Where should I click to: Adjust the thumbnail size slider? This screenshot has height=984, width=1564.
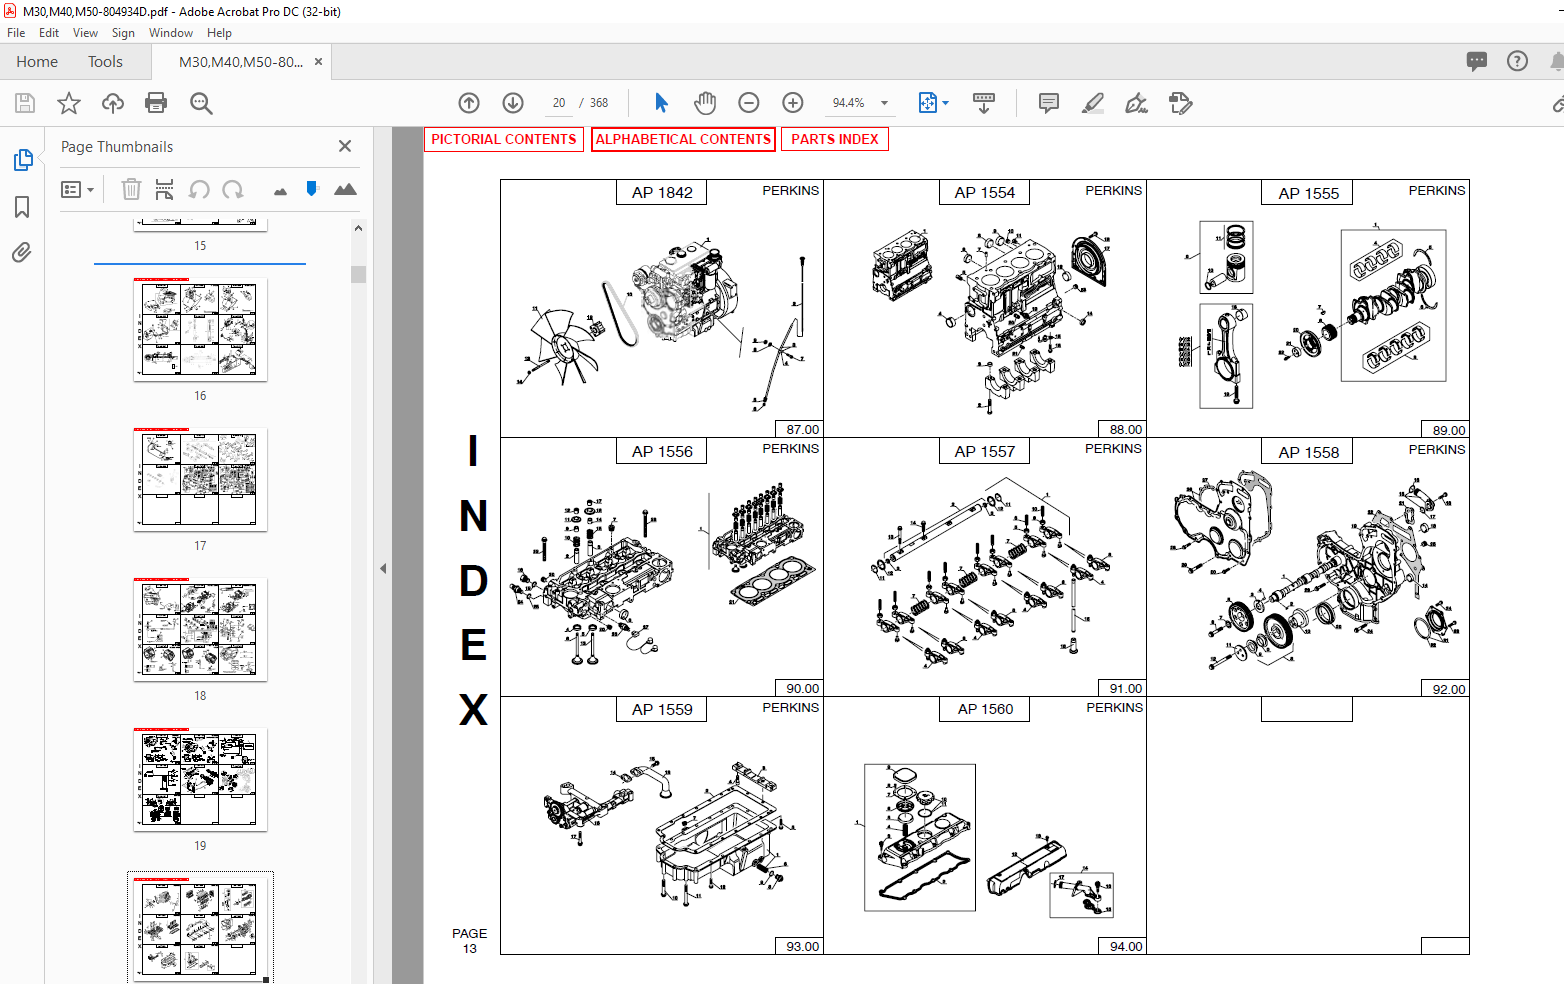tap(312, 188)
